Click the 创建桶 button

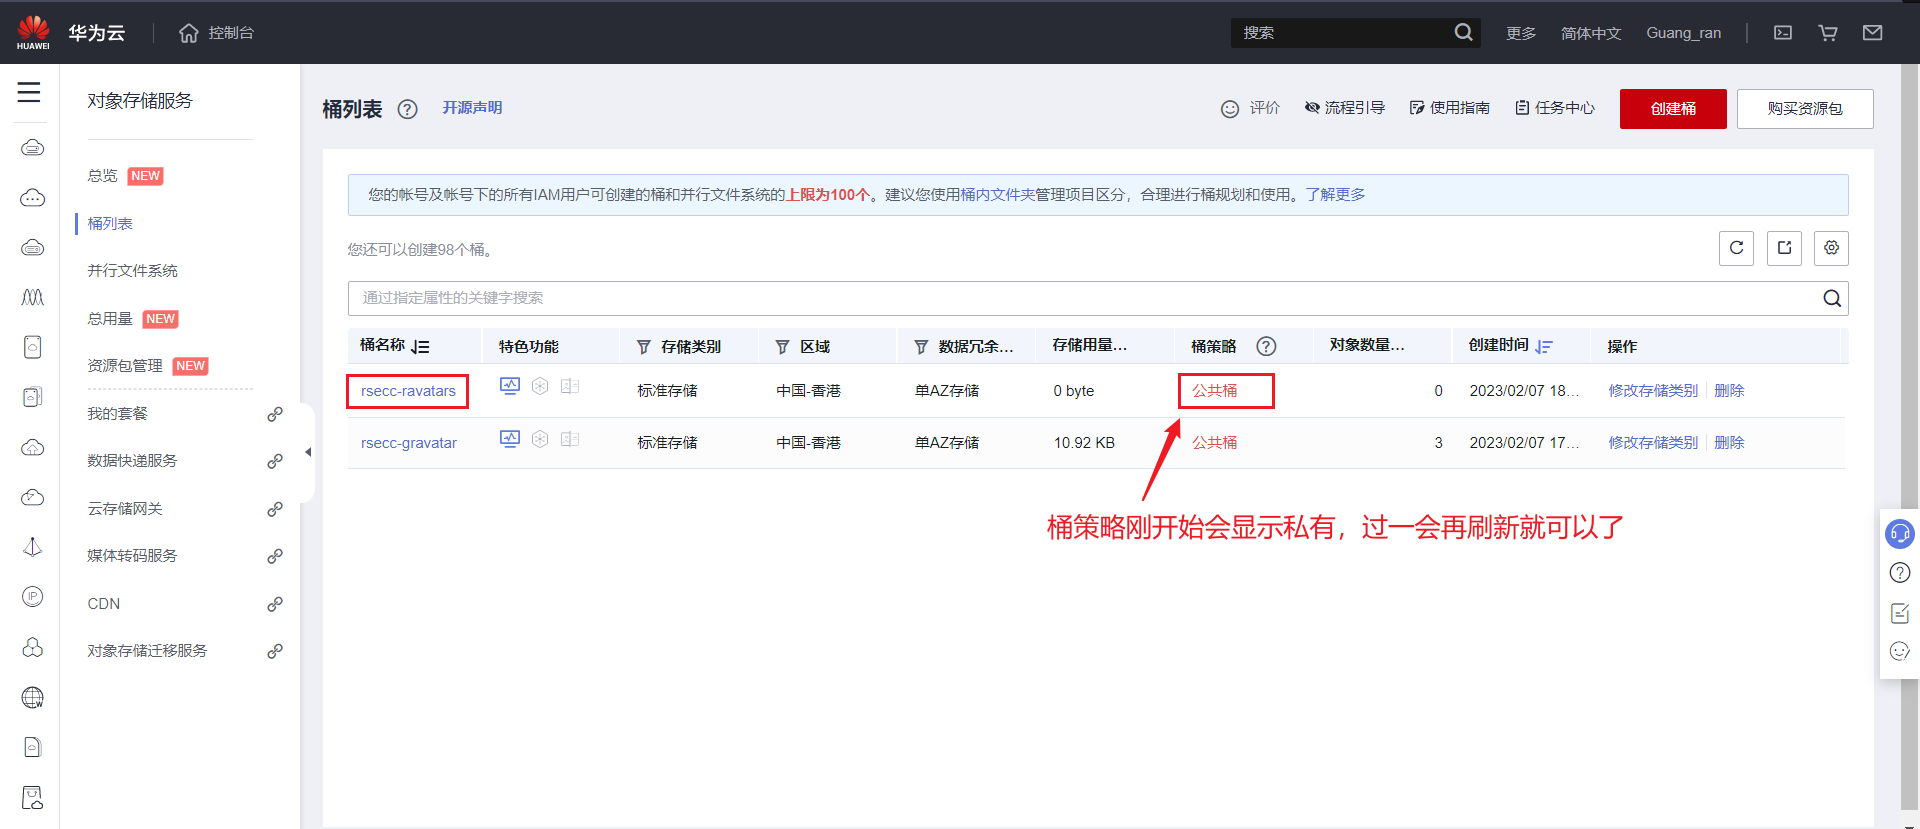1673,109
